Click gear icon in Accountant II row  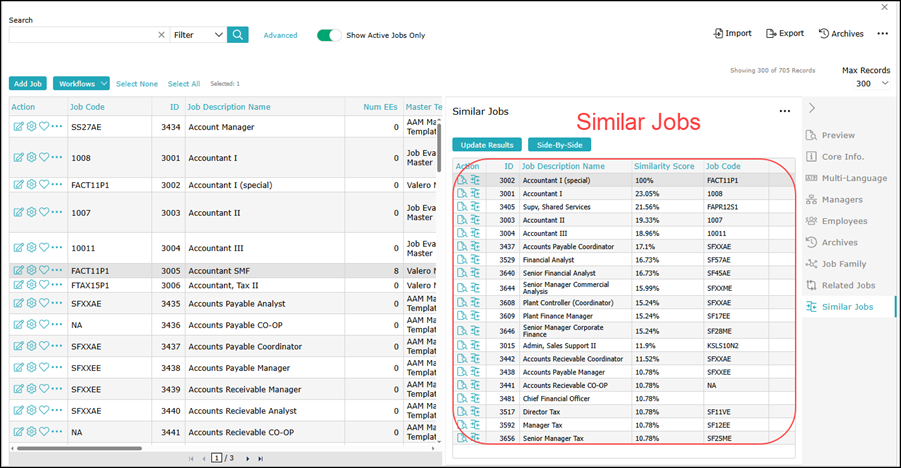(x=31, y=213)
